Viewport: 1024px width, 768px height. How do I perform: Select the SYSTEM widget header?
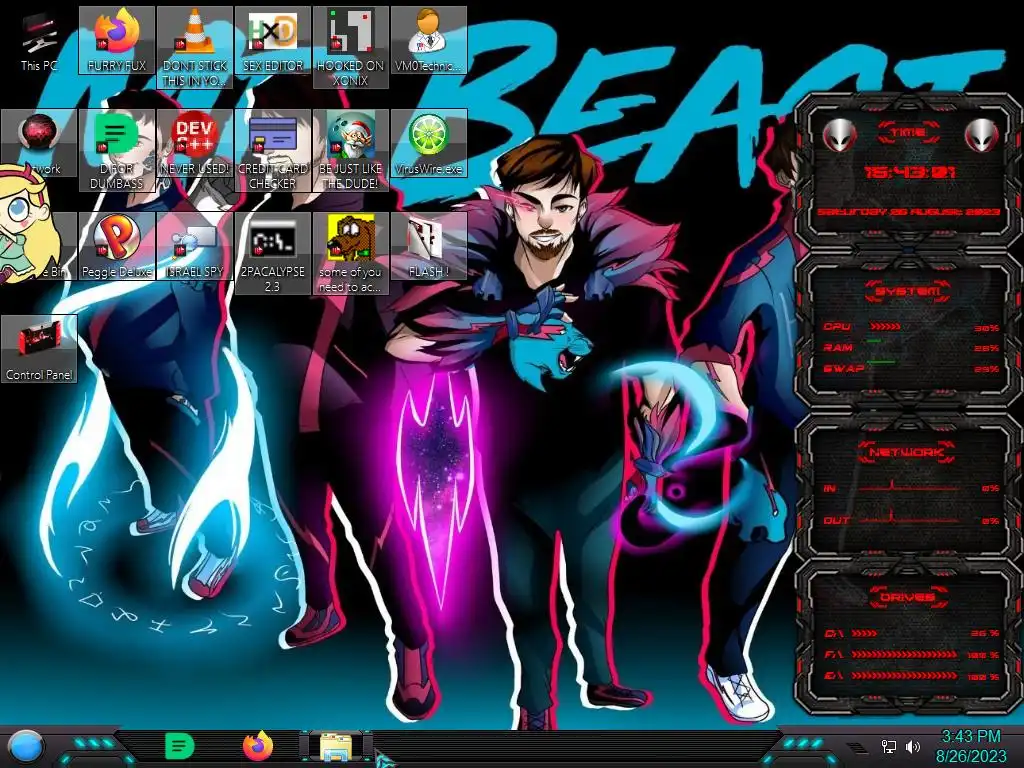tap(908, 291)
